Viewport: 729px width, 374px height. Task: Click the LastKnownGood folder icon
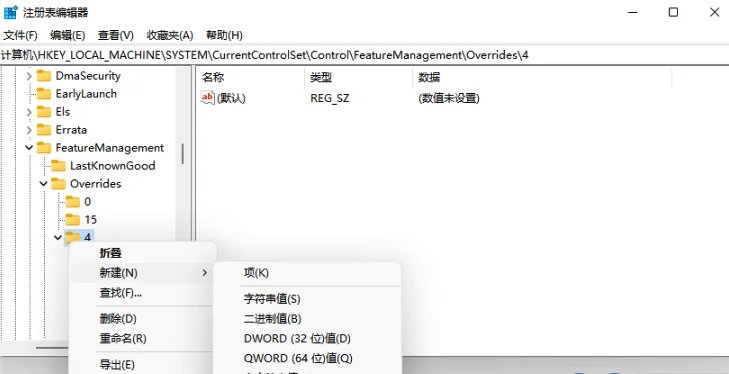[x=58, y=166]
